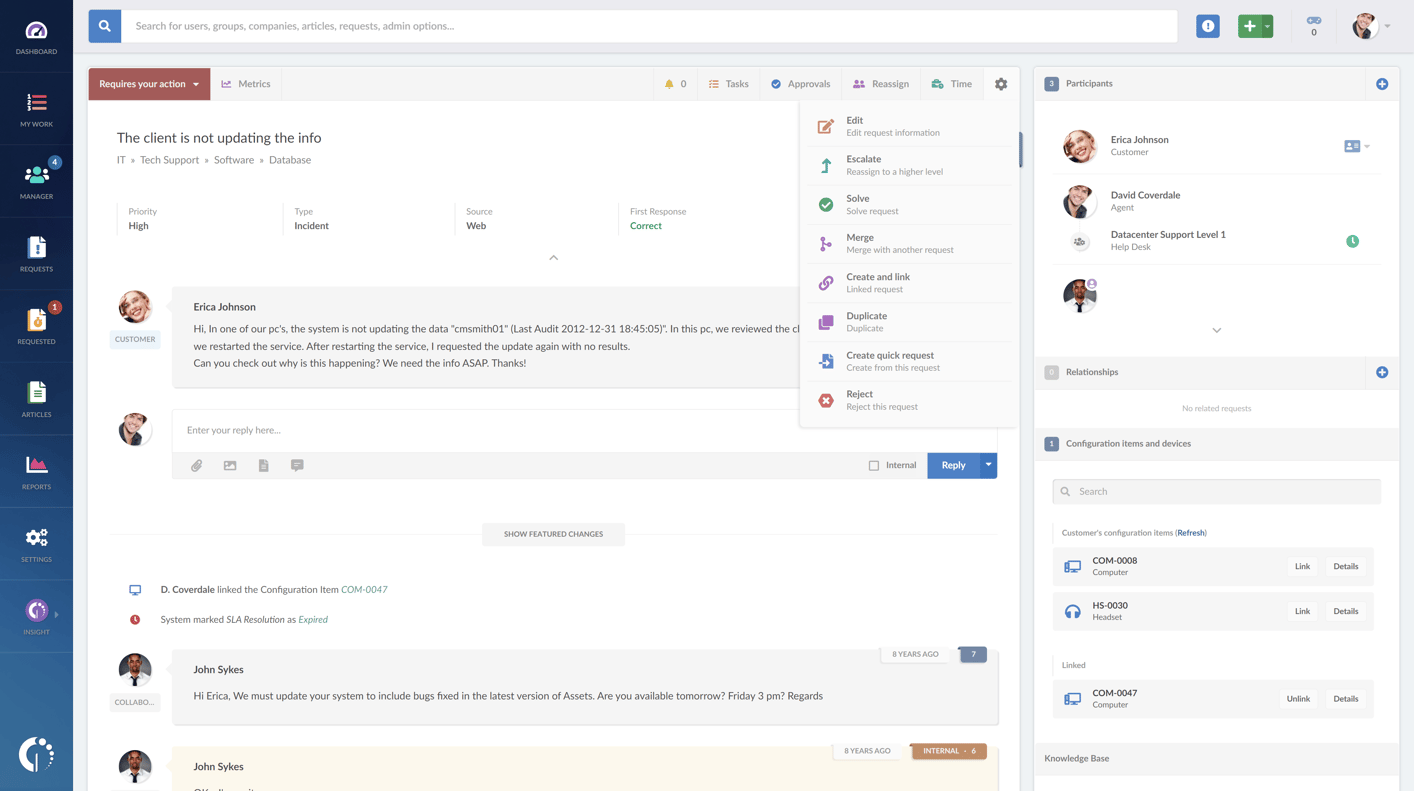Open the Requires your action status dropdown
Image resolution: width=1414 pixels, height=791 pixels.
point(148,84)
